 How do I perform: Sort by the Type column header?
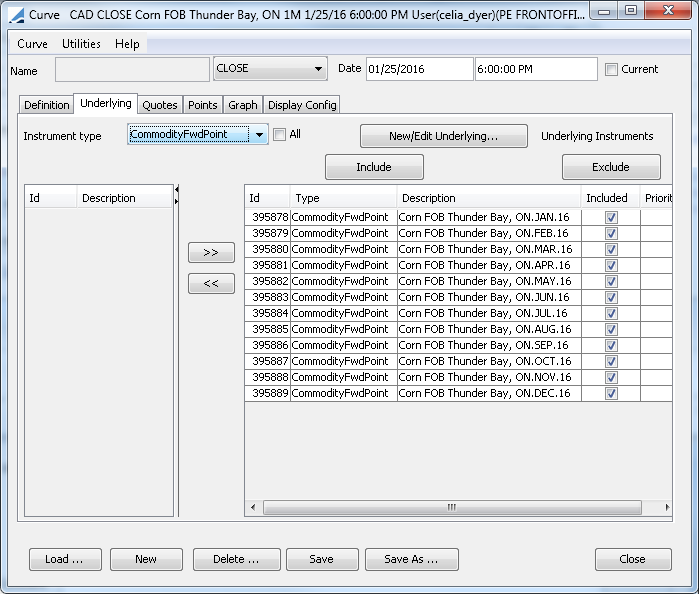pyautogui.click(x=343, y=198)
